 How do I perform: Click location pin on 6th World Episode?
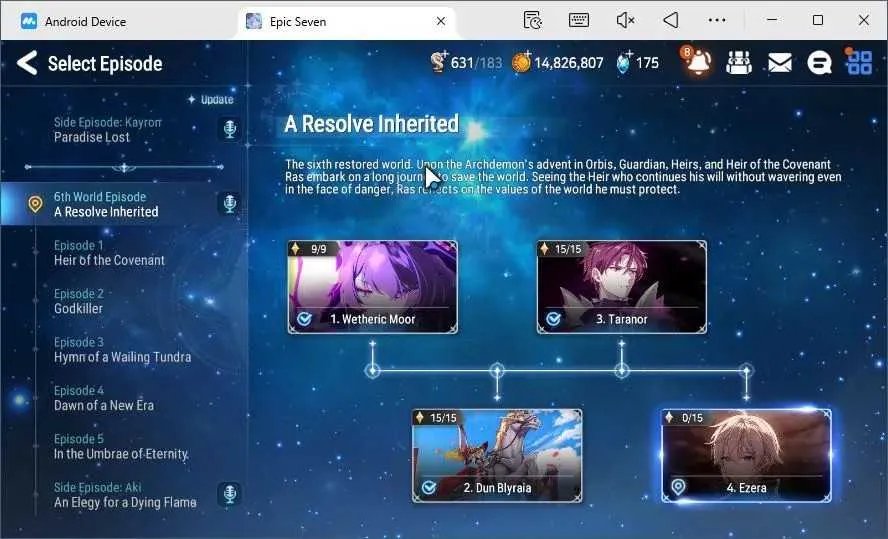(x=35, y=204)
